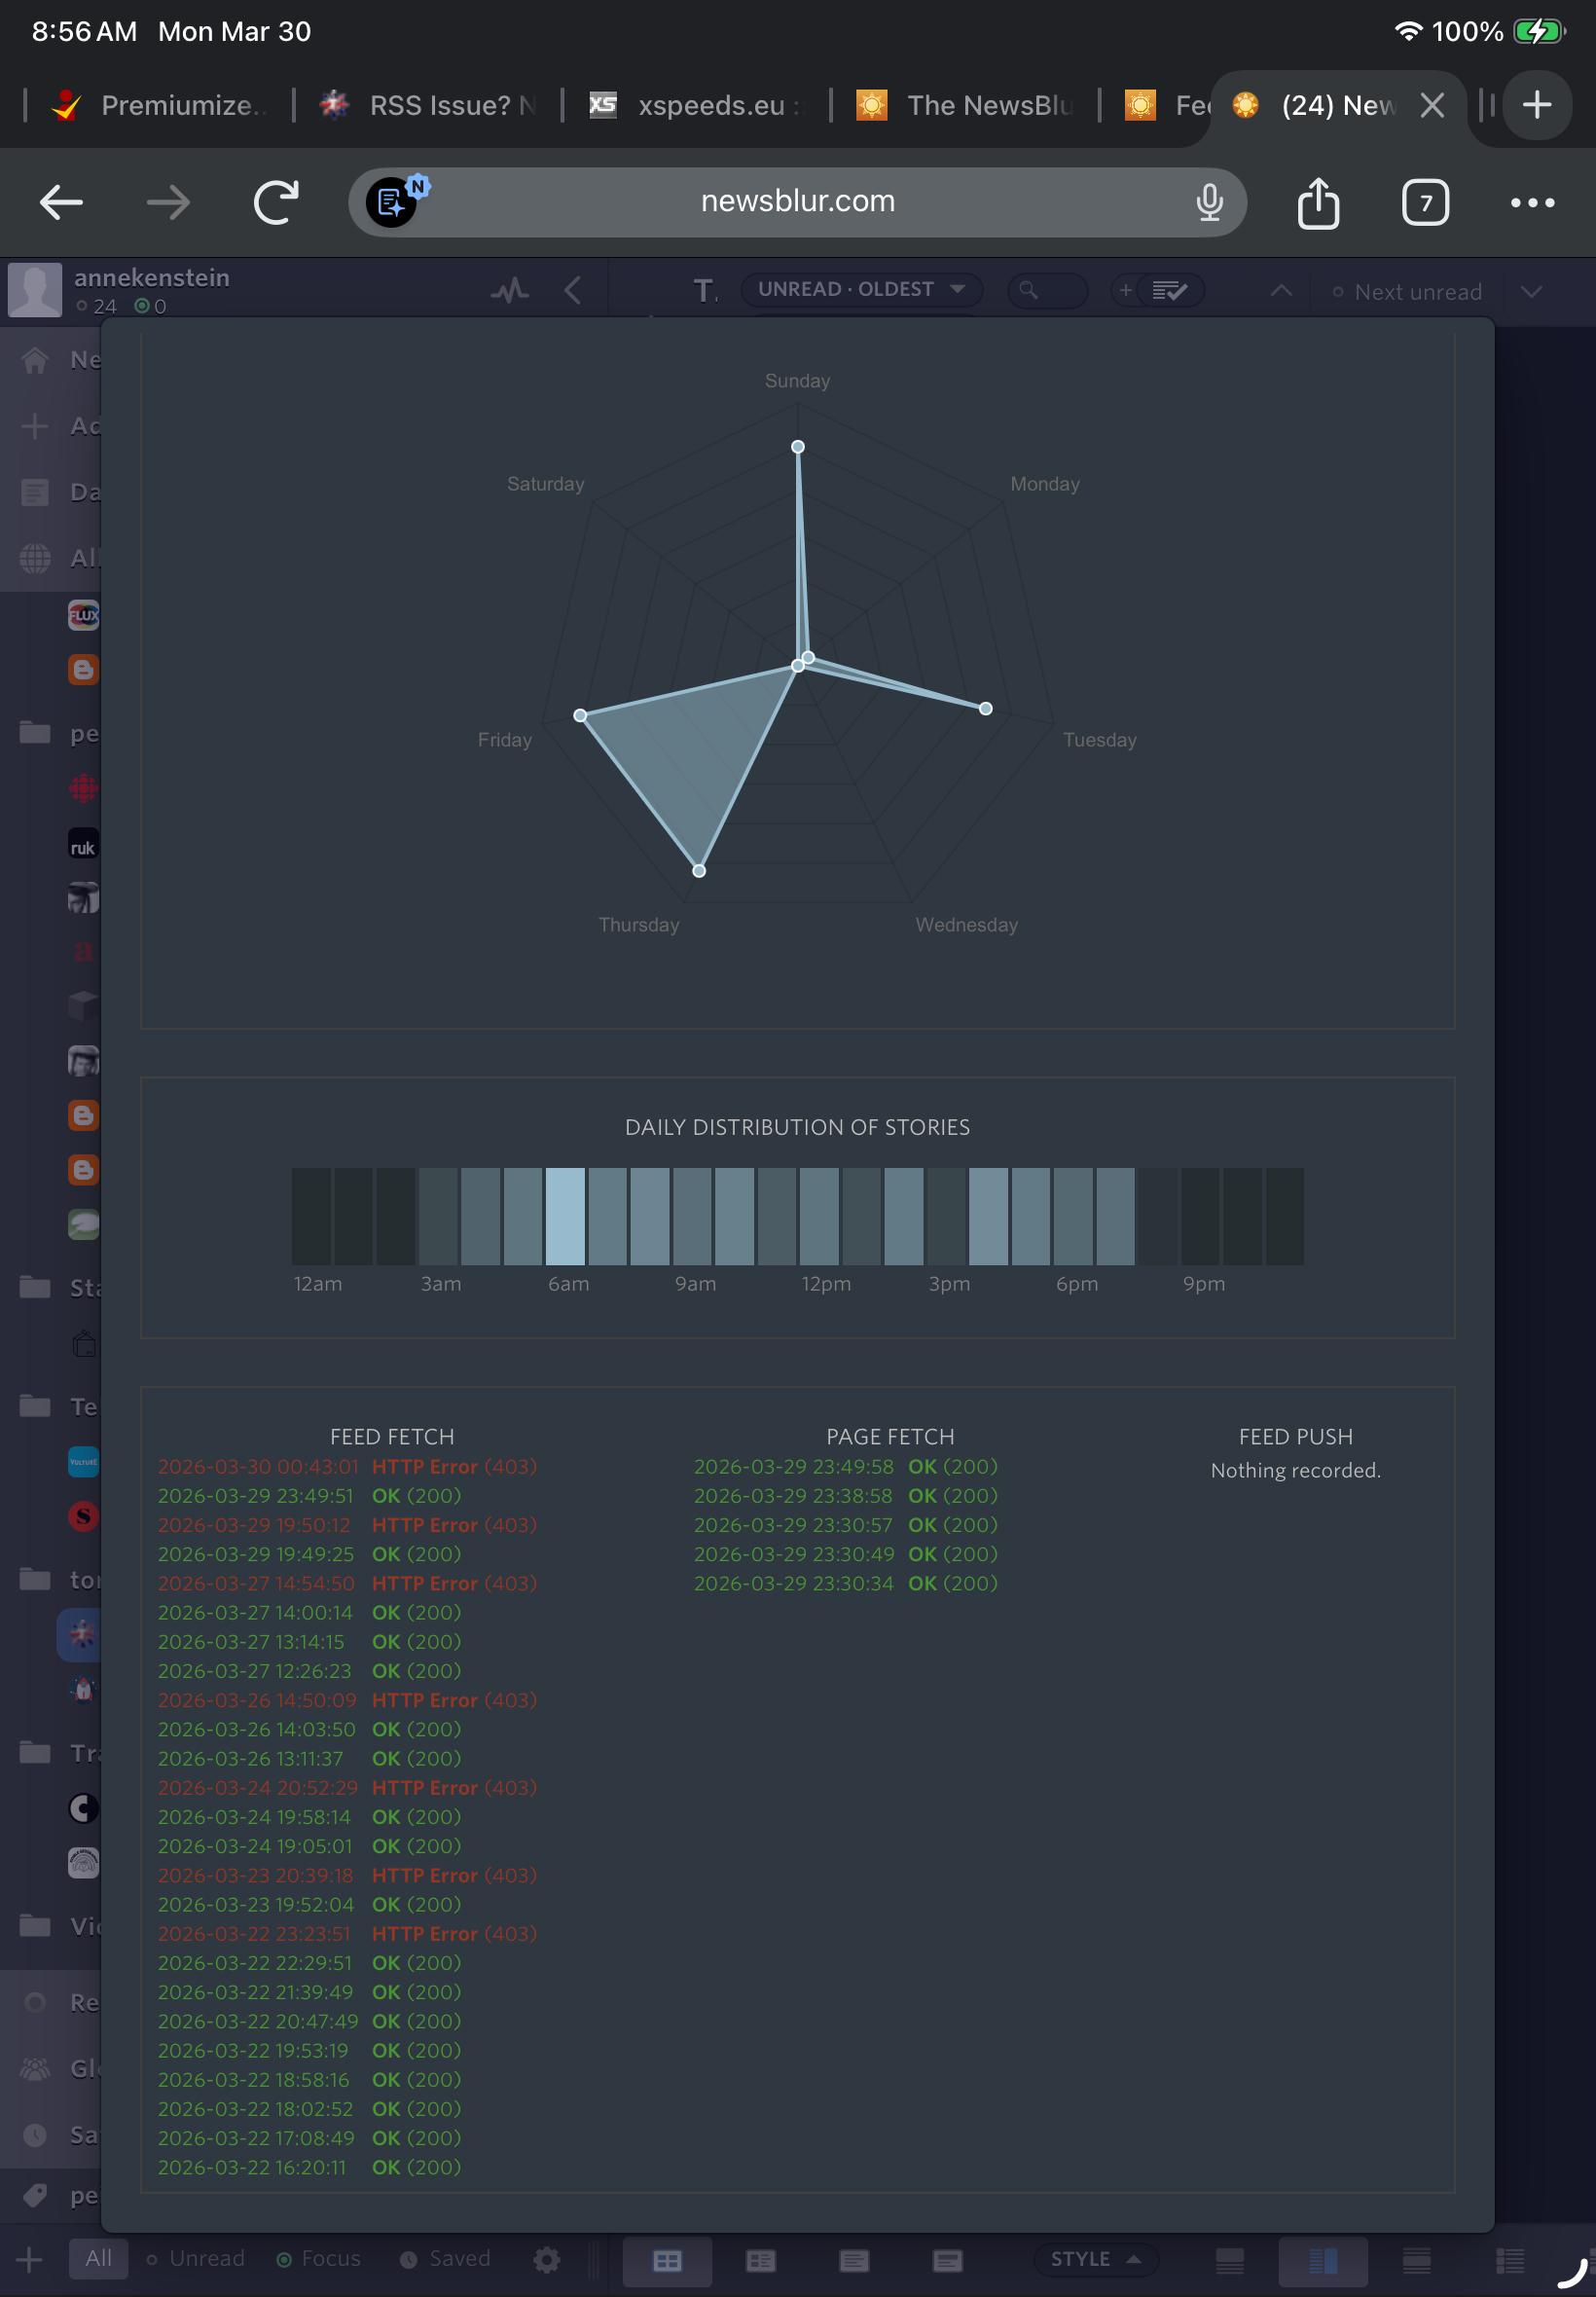Open the Unread · Oldest dropdown
This screenshot has width=1596, height=2297.
(860, 290)
